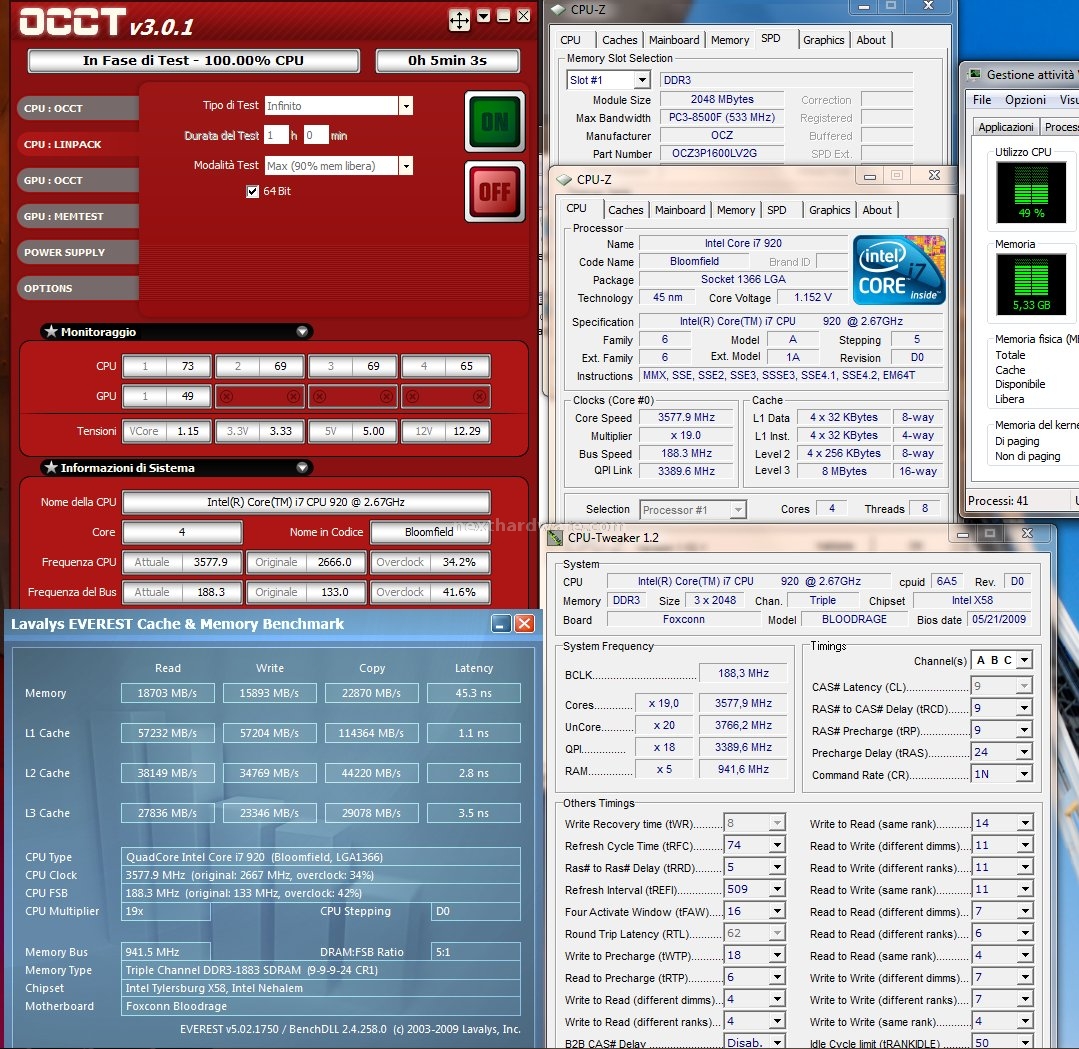The image size is (1079, 1049).
Task: Open the About tab in the front CPU-Z window
Action: (x=877, y=210)
